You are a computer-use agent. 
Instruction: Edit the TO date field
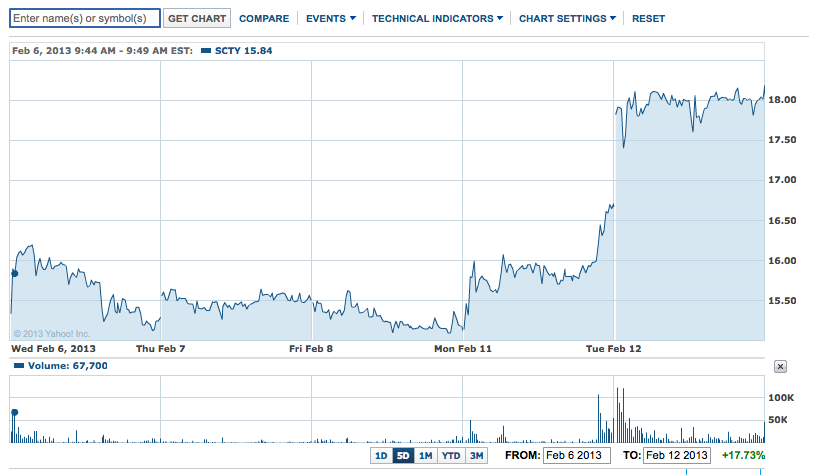click(x=676, y=456)
